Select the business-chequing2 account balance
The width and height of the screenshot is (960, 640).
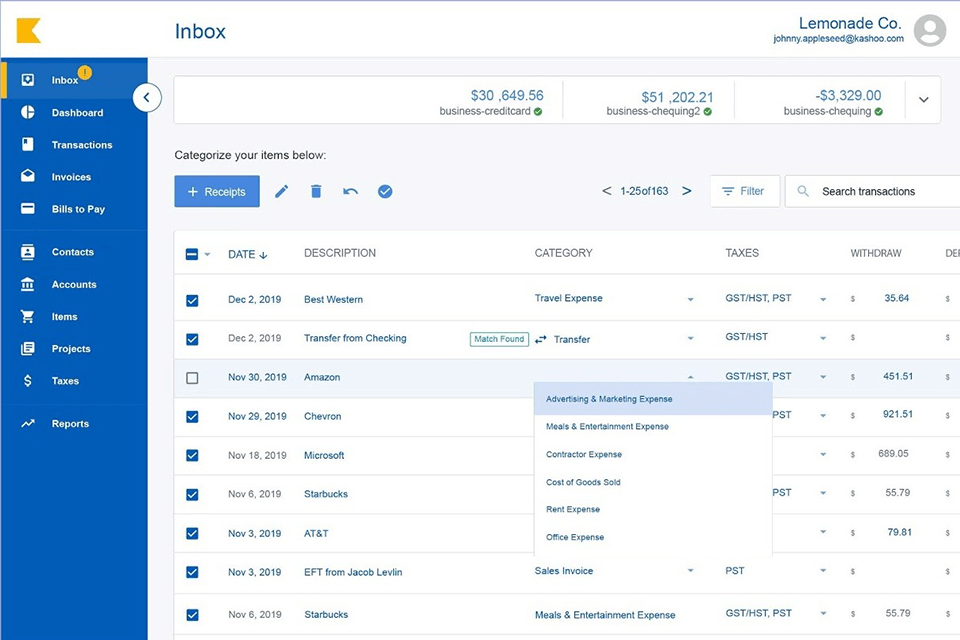(677, 97)
